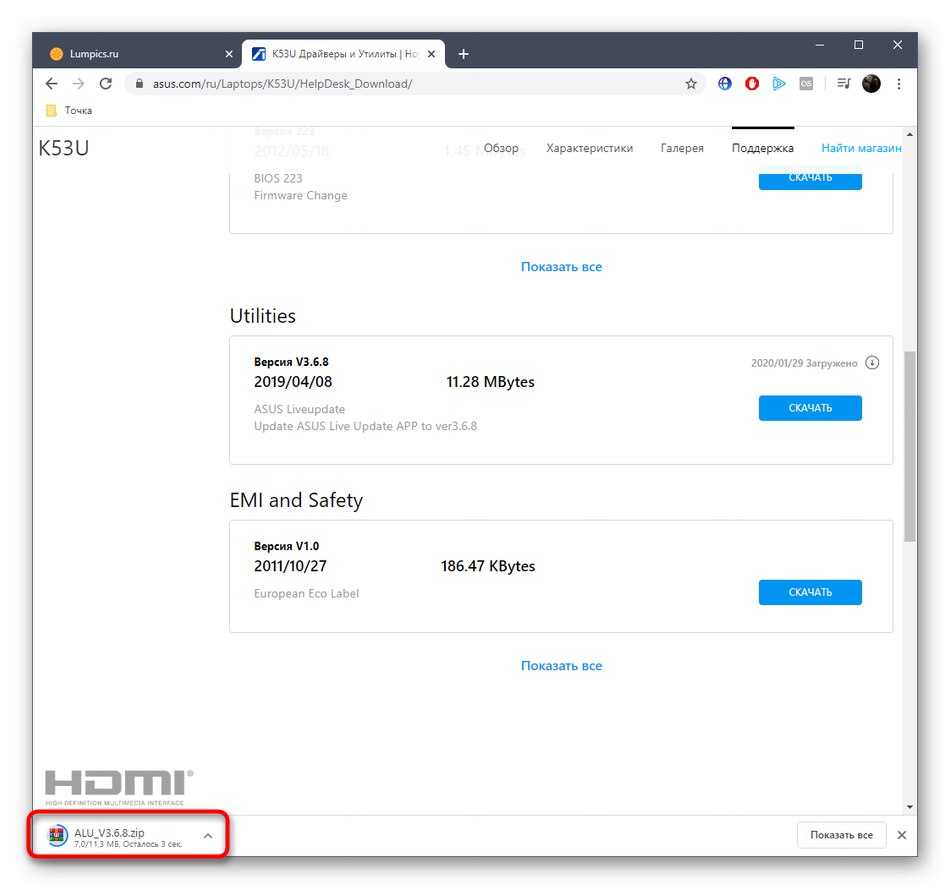The image size is (950, 889).
Task: Select the Поддержка section
Action: (763, 148)
